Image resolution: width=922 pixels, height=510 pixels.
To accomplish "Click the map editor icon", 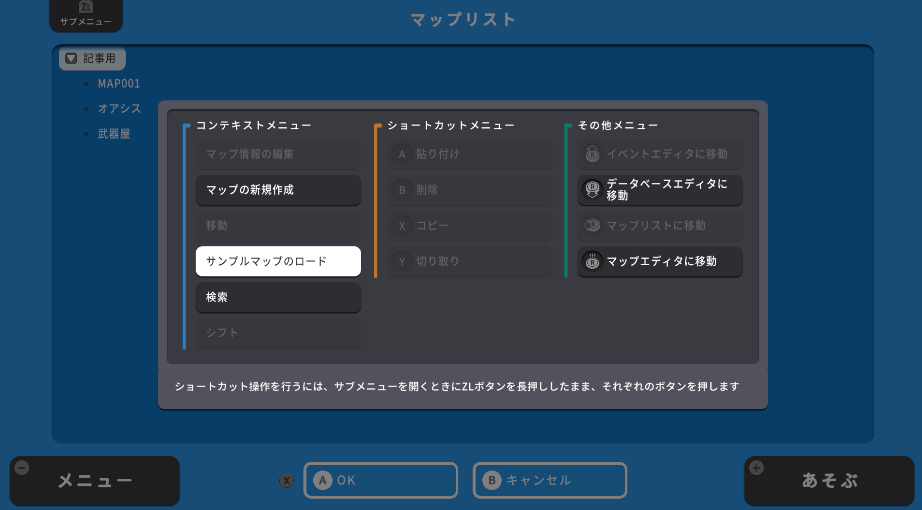I will [x=592, y=262].
